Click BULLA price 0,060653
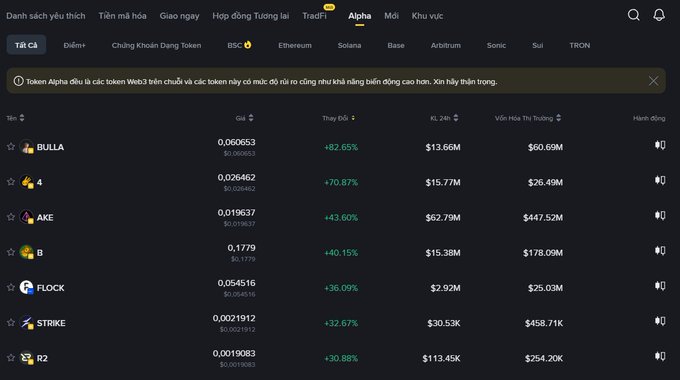The image size is (680, 380). 236,142
